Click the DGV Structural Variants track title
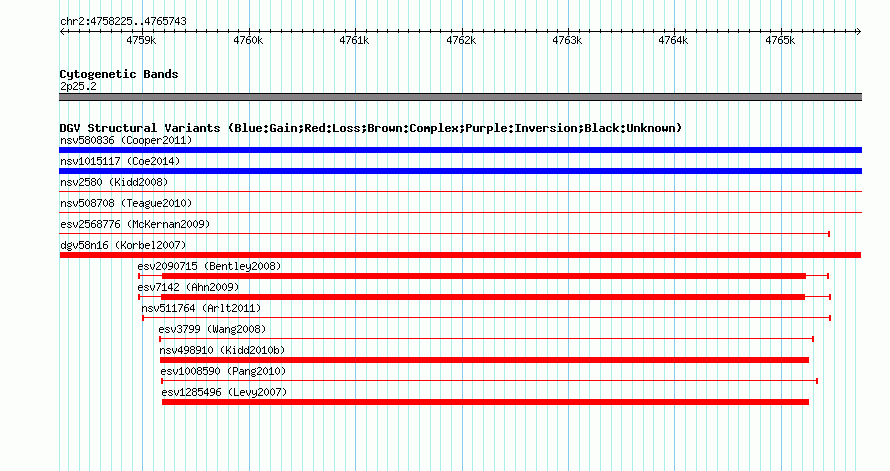The height and width of the screenshot is (471, 890). coord(371,128)
